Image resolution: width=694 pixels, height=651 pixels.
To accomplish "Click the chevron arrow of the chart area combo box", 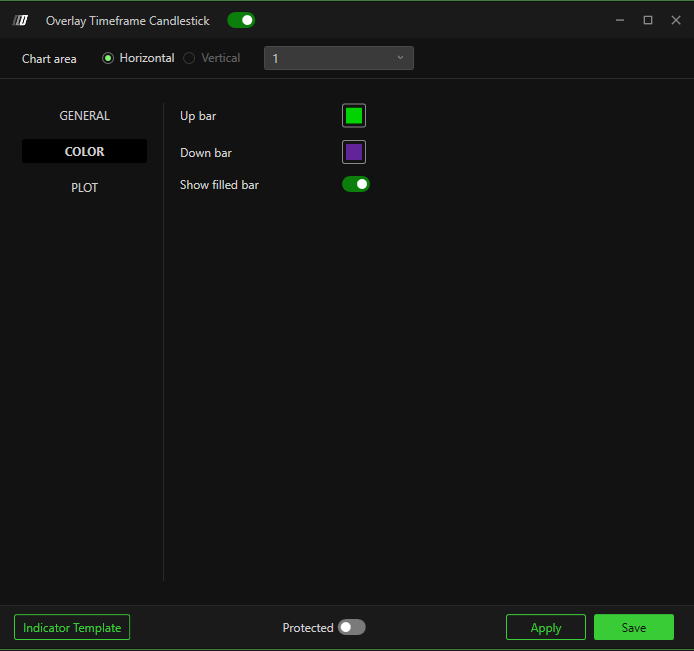I will pyautogui.click(x=400, y=58).
